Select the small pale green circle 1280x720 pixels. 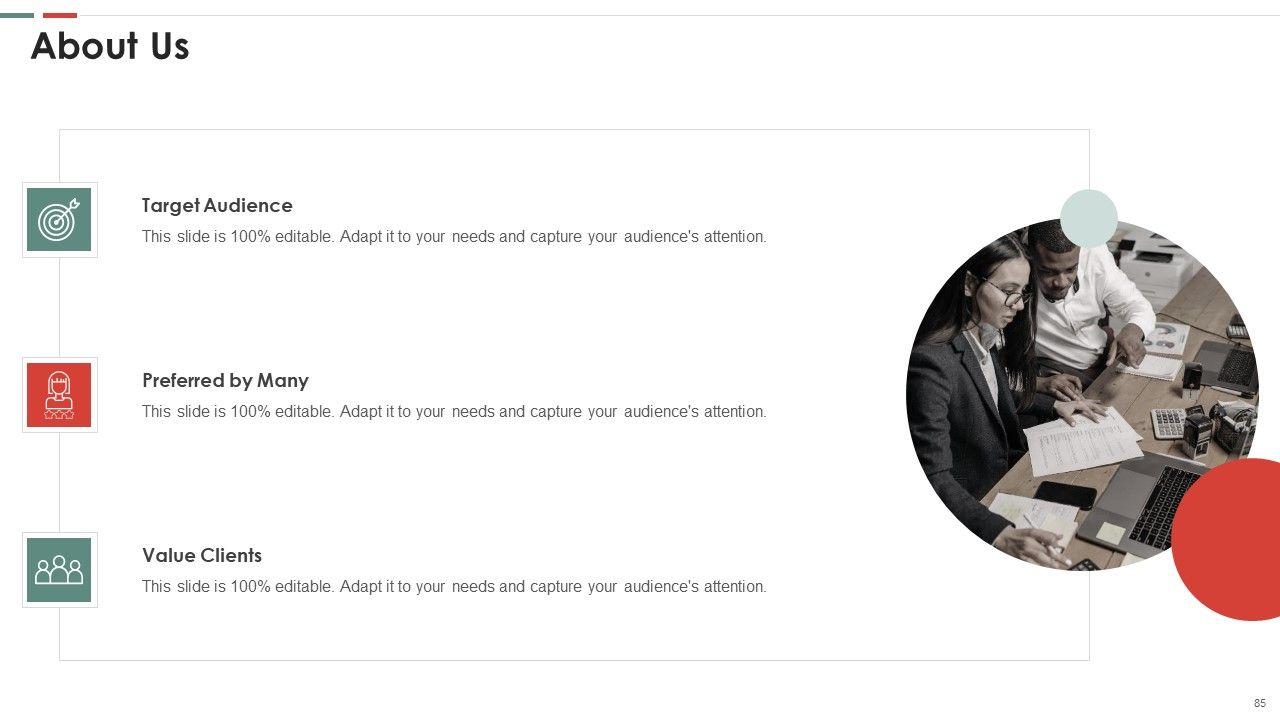click(1089, 217)
